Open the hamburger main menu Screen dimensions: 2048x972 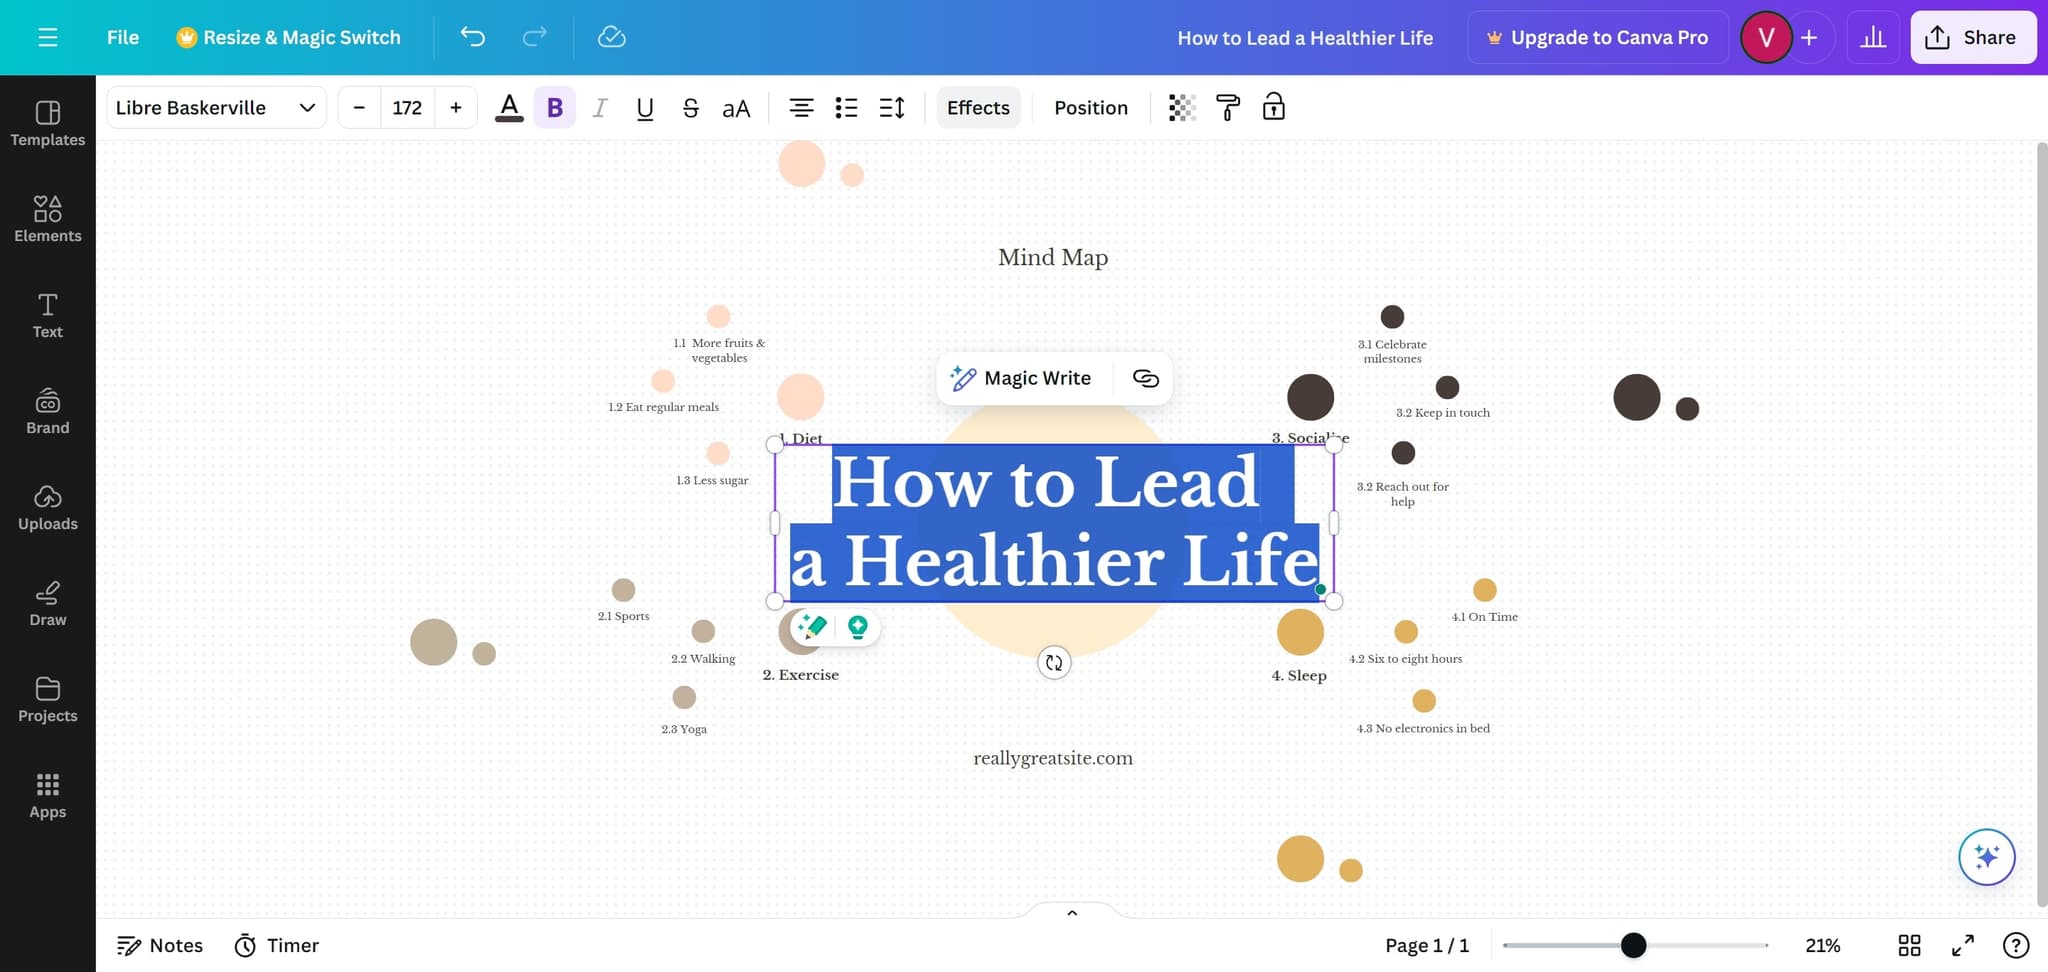[47, 37]
